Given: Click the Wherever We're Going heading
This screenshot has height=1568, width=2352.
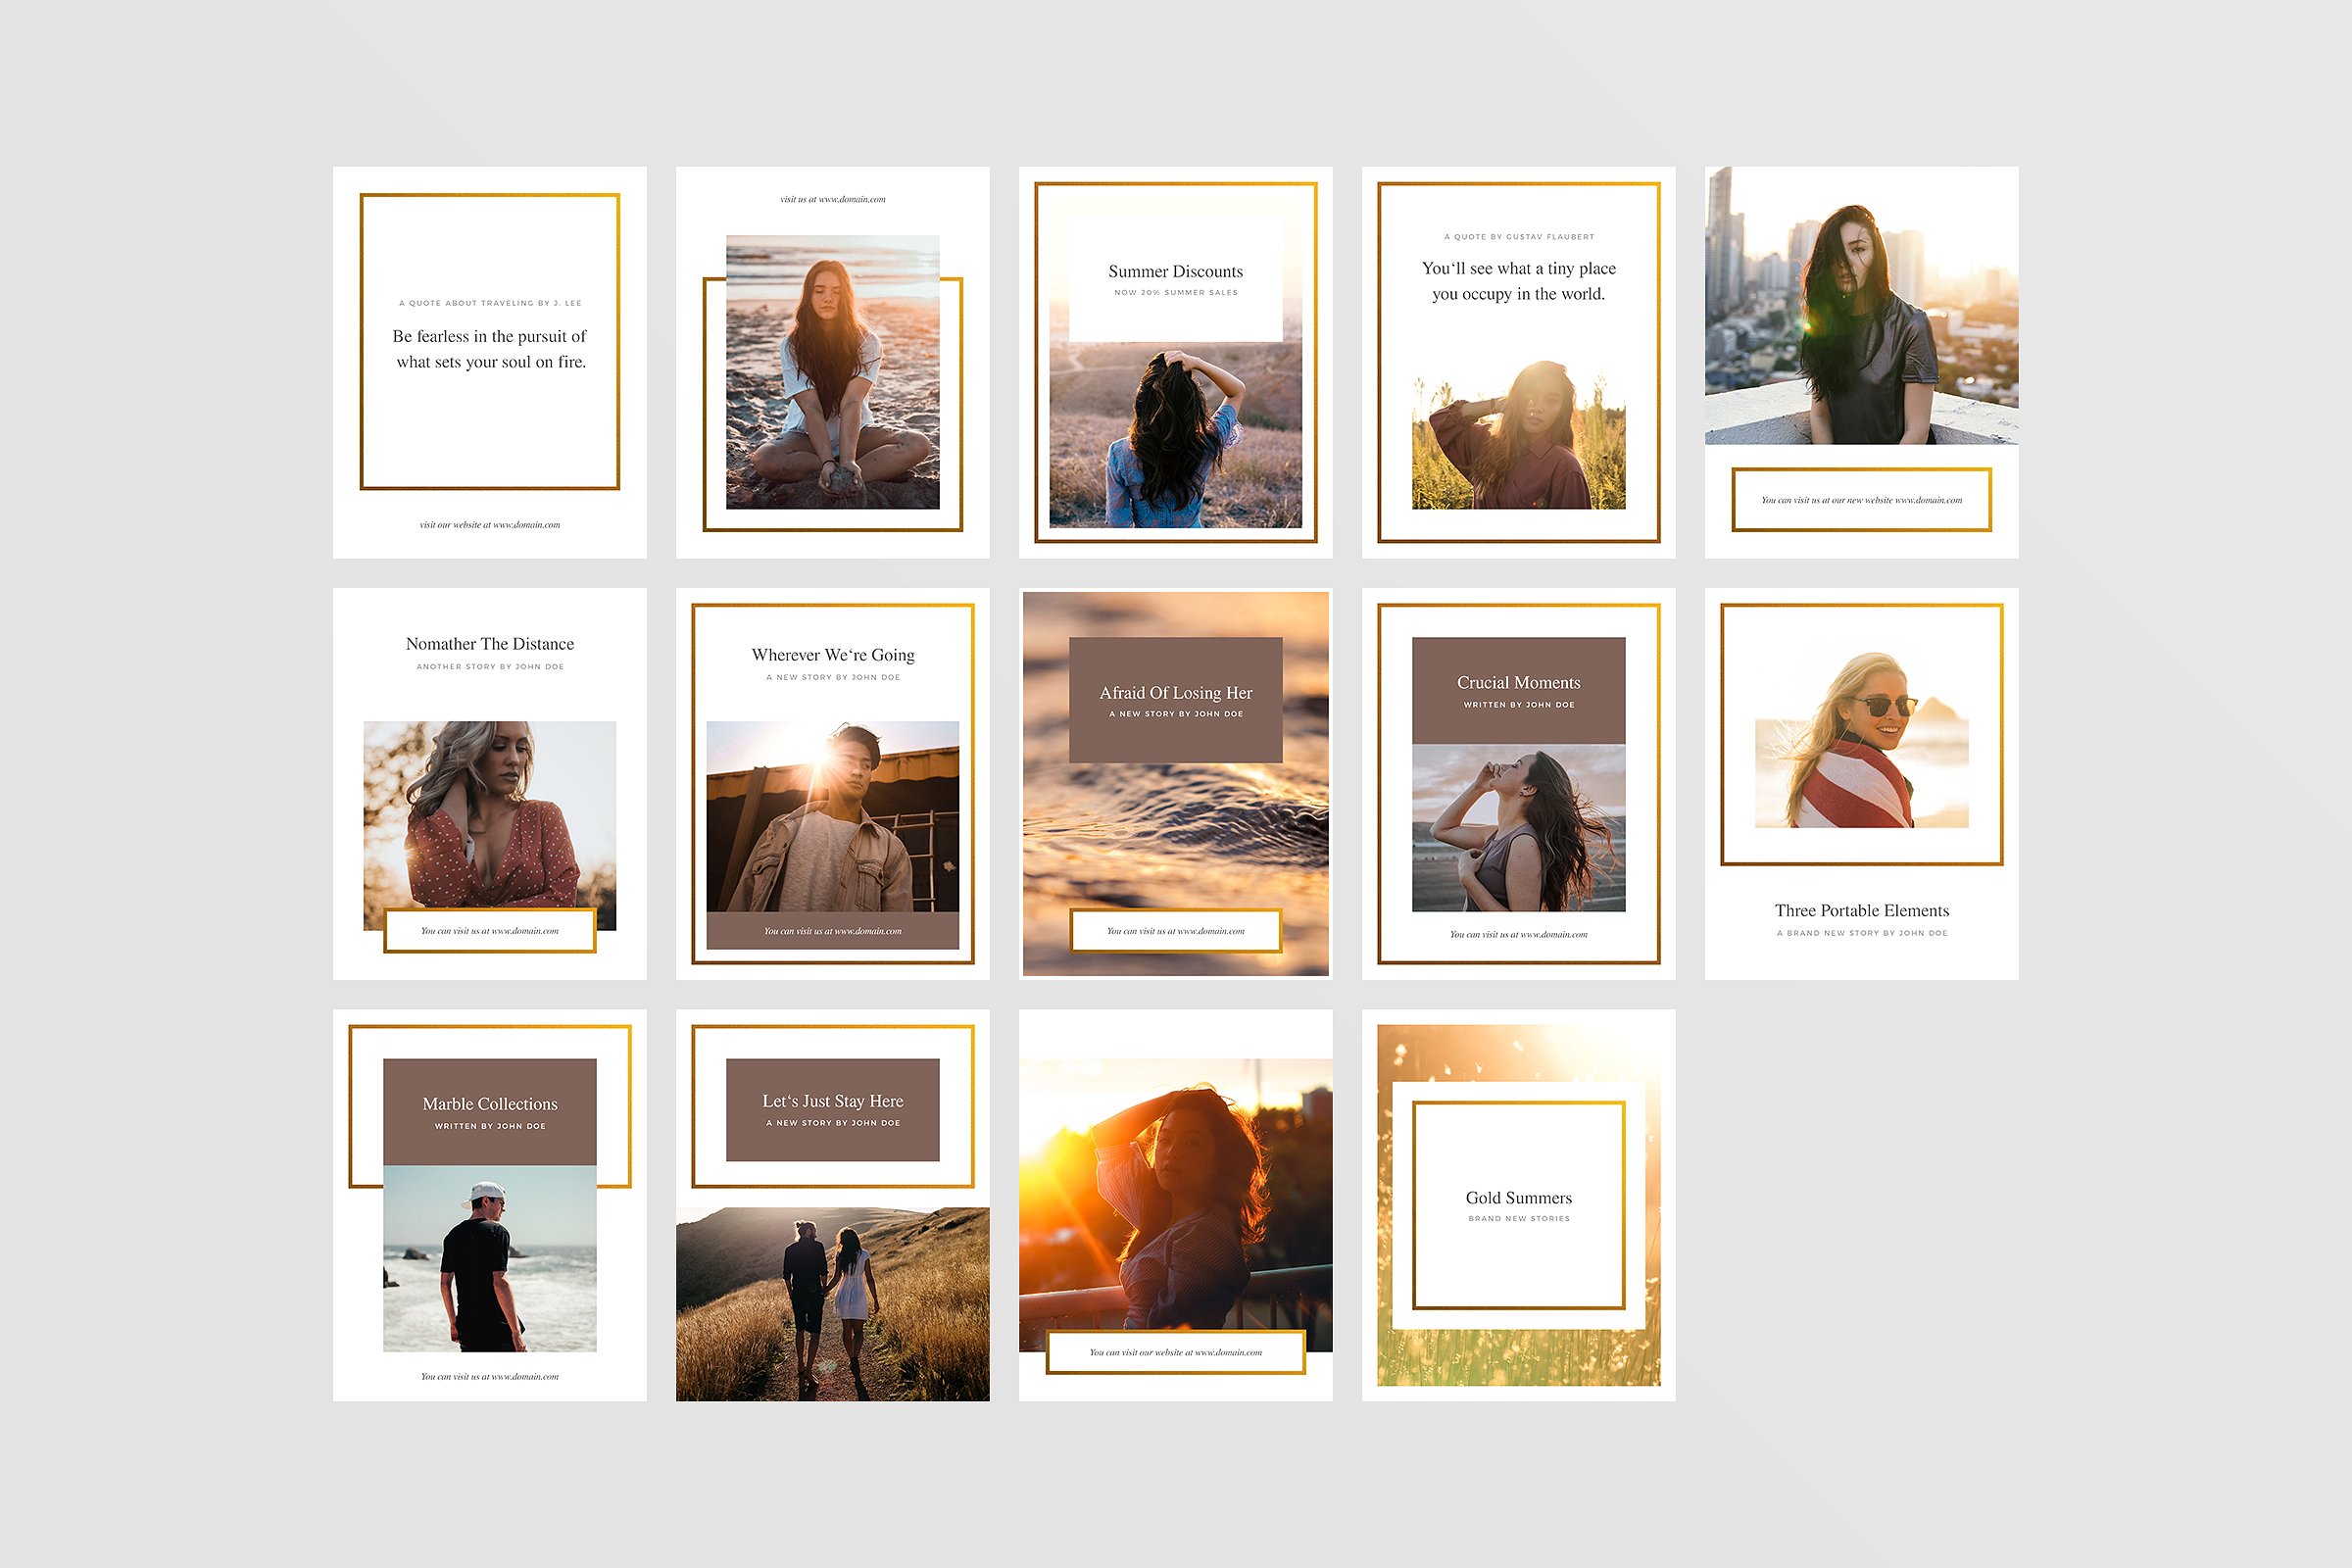Looking at the screenshot, I should pos(832,655).
